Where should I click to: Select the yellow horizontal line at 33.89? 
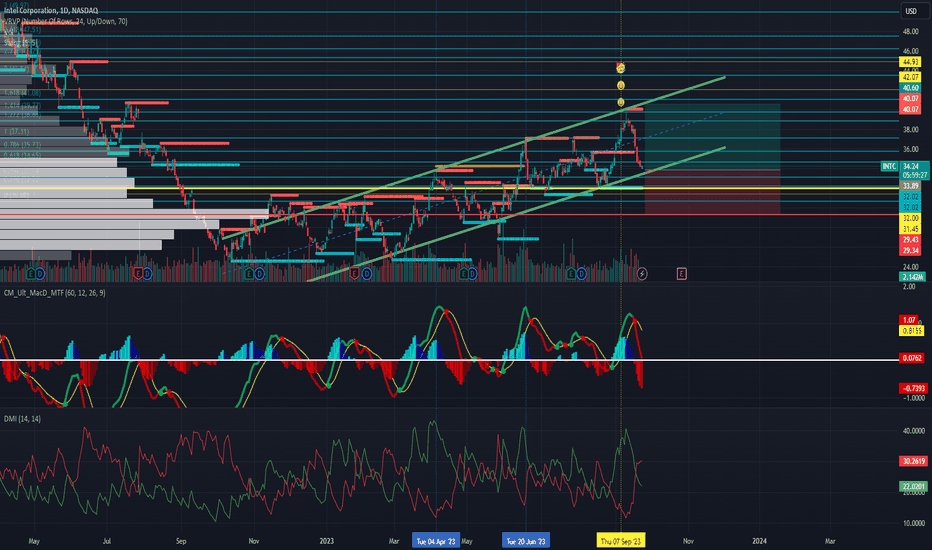click(449, 188)
